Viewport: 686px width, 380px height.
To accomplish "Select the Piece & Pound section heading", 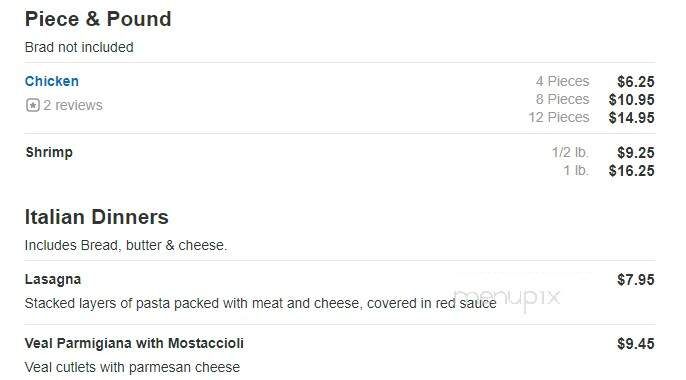I will tap(98, 19).
